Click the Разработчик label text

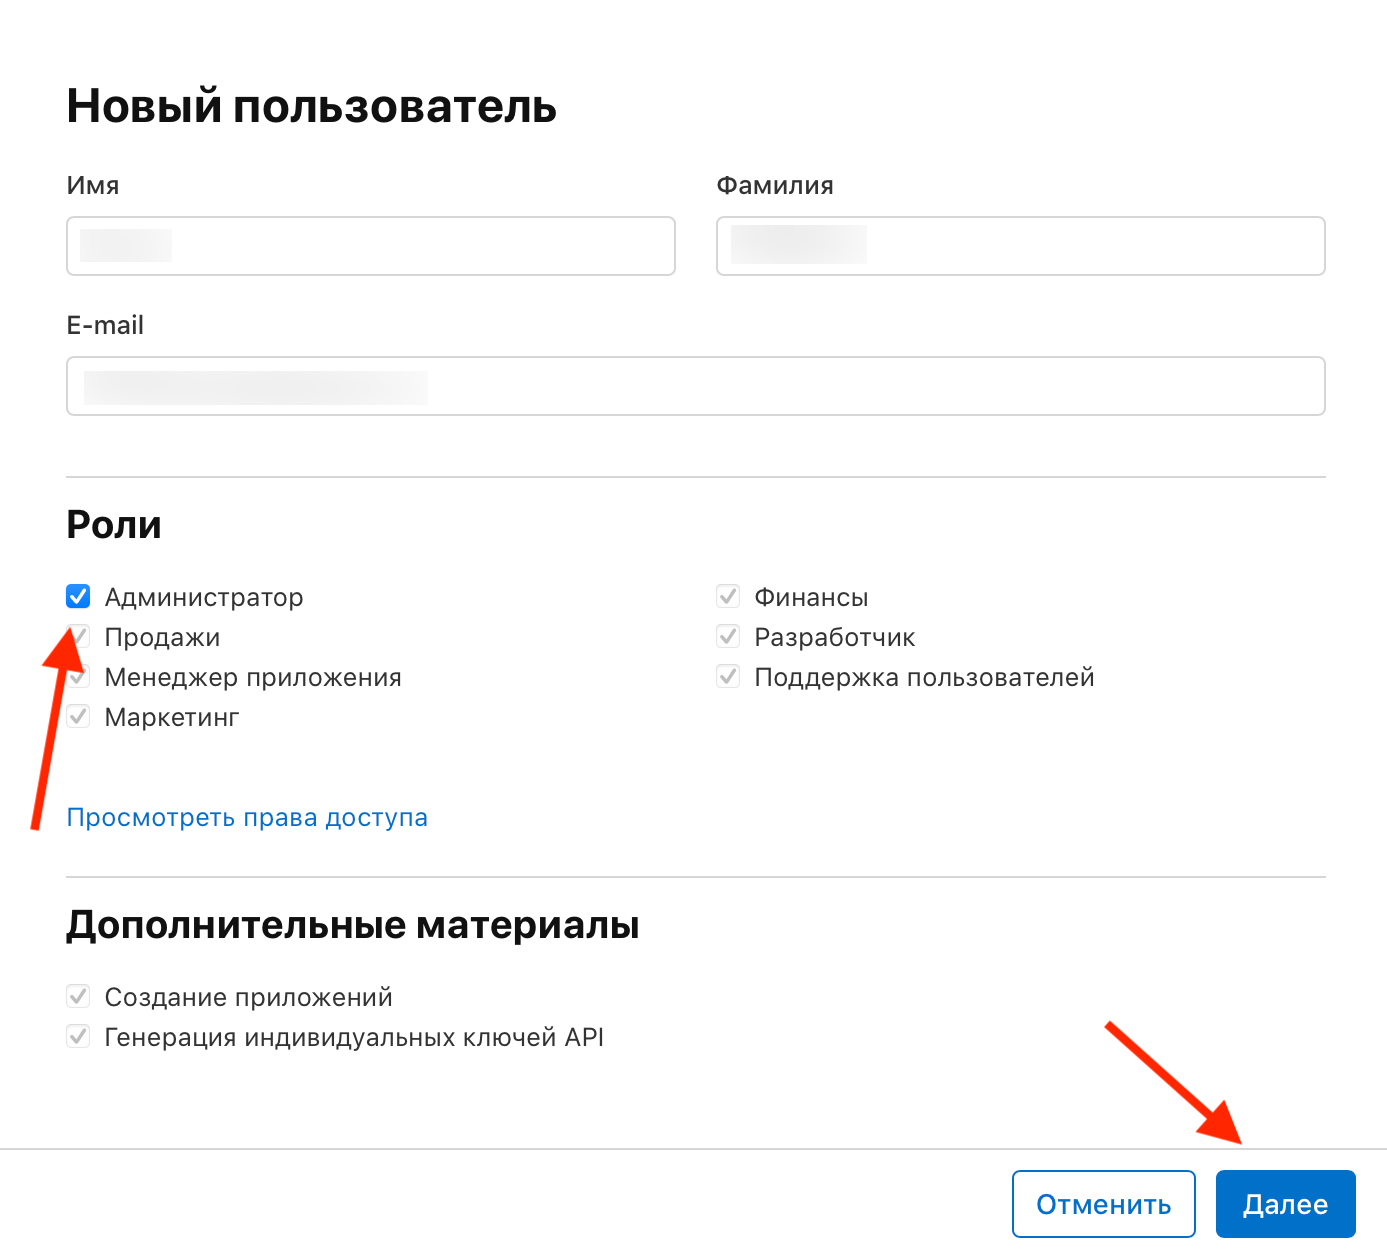coord(835,638)
